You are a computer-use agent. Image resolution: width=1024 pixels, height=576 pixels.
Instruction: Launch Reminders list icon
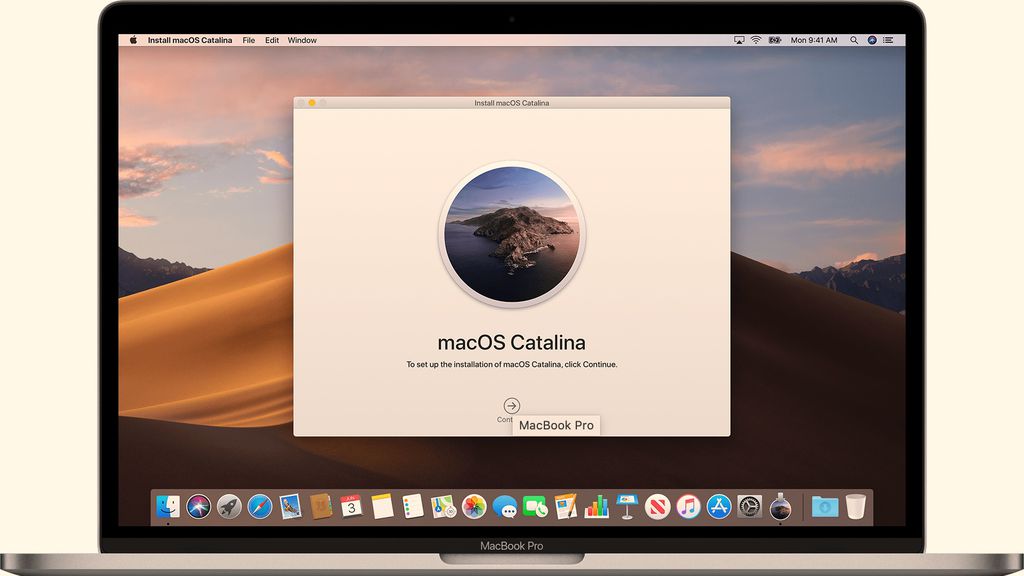[413, 506]
